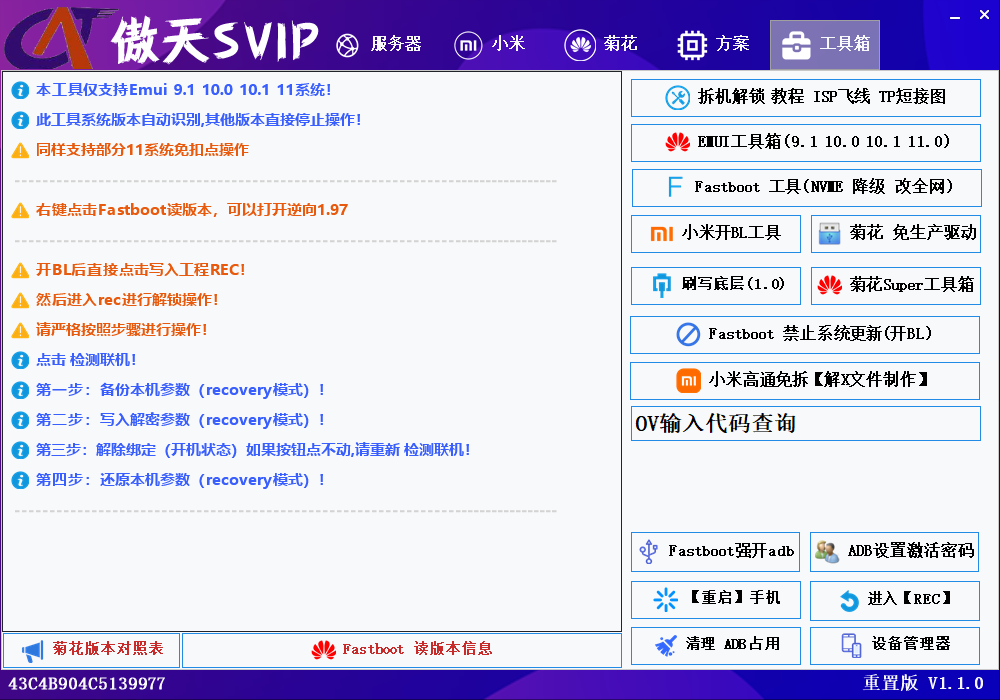Screen dimensions: 1000x700
Task: Click the USB drive icon on 菊花 免生产驱动
Action: point(829,233)
